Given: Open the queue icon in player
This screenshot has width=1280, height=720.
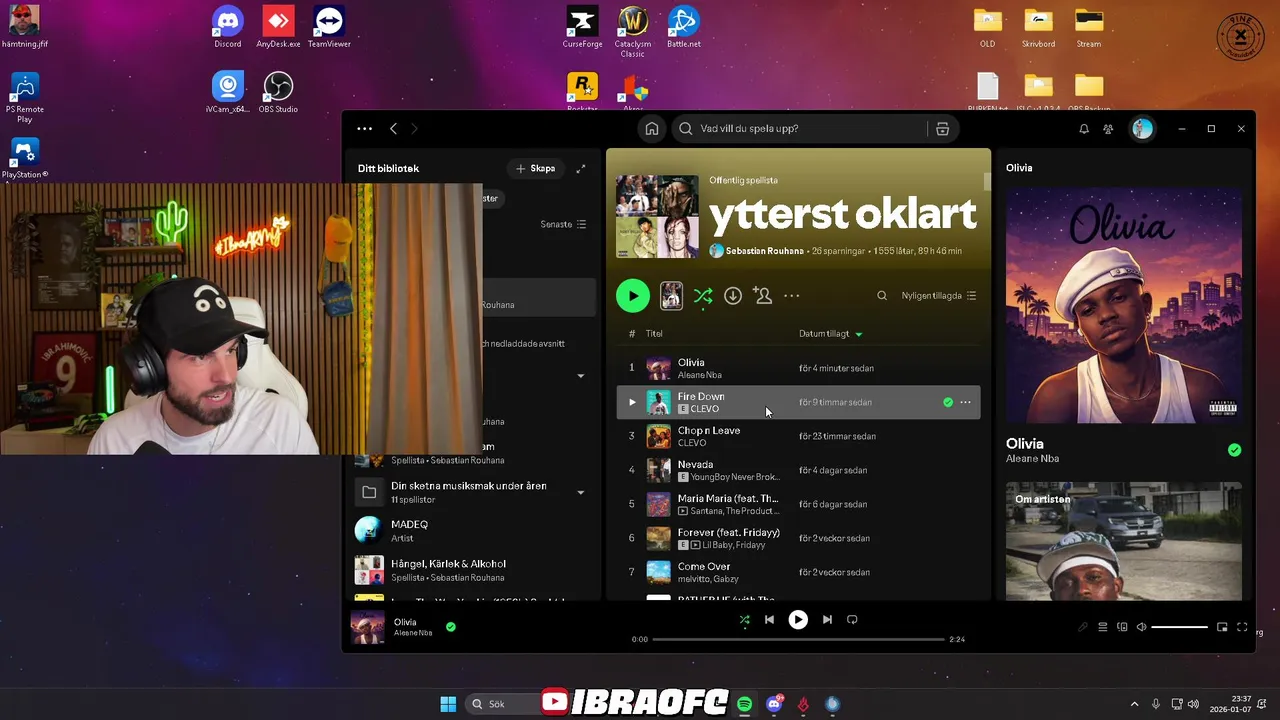Looking at the screenshot, I should (1103, 627).
